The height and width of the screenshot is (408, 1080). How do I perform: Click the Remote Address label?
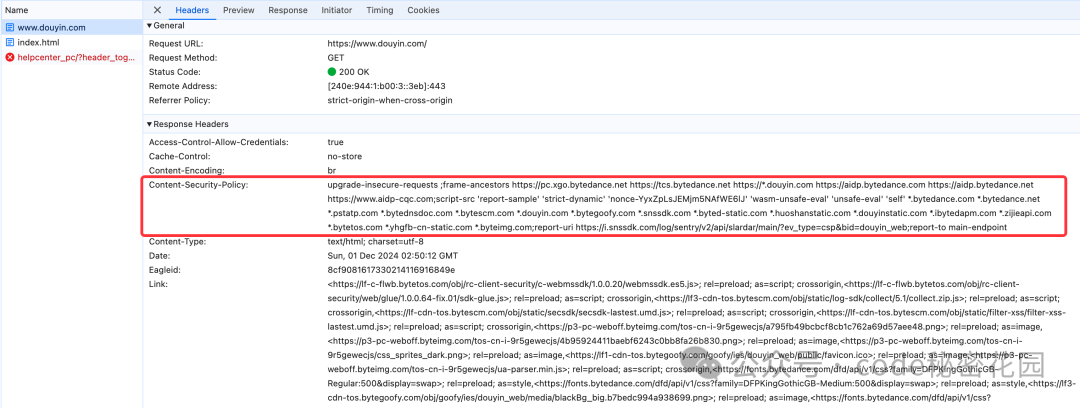[183, 86]
